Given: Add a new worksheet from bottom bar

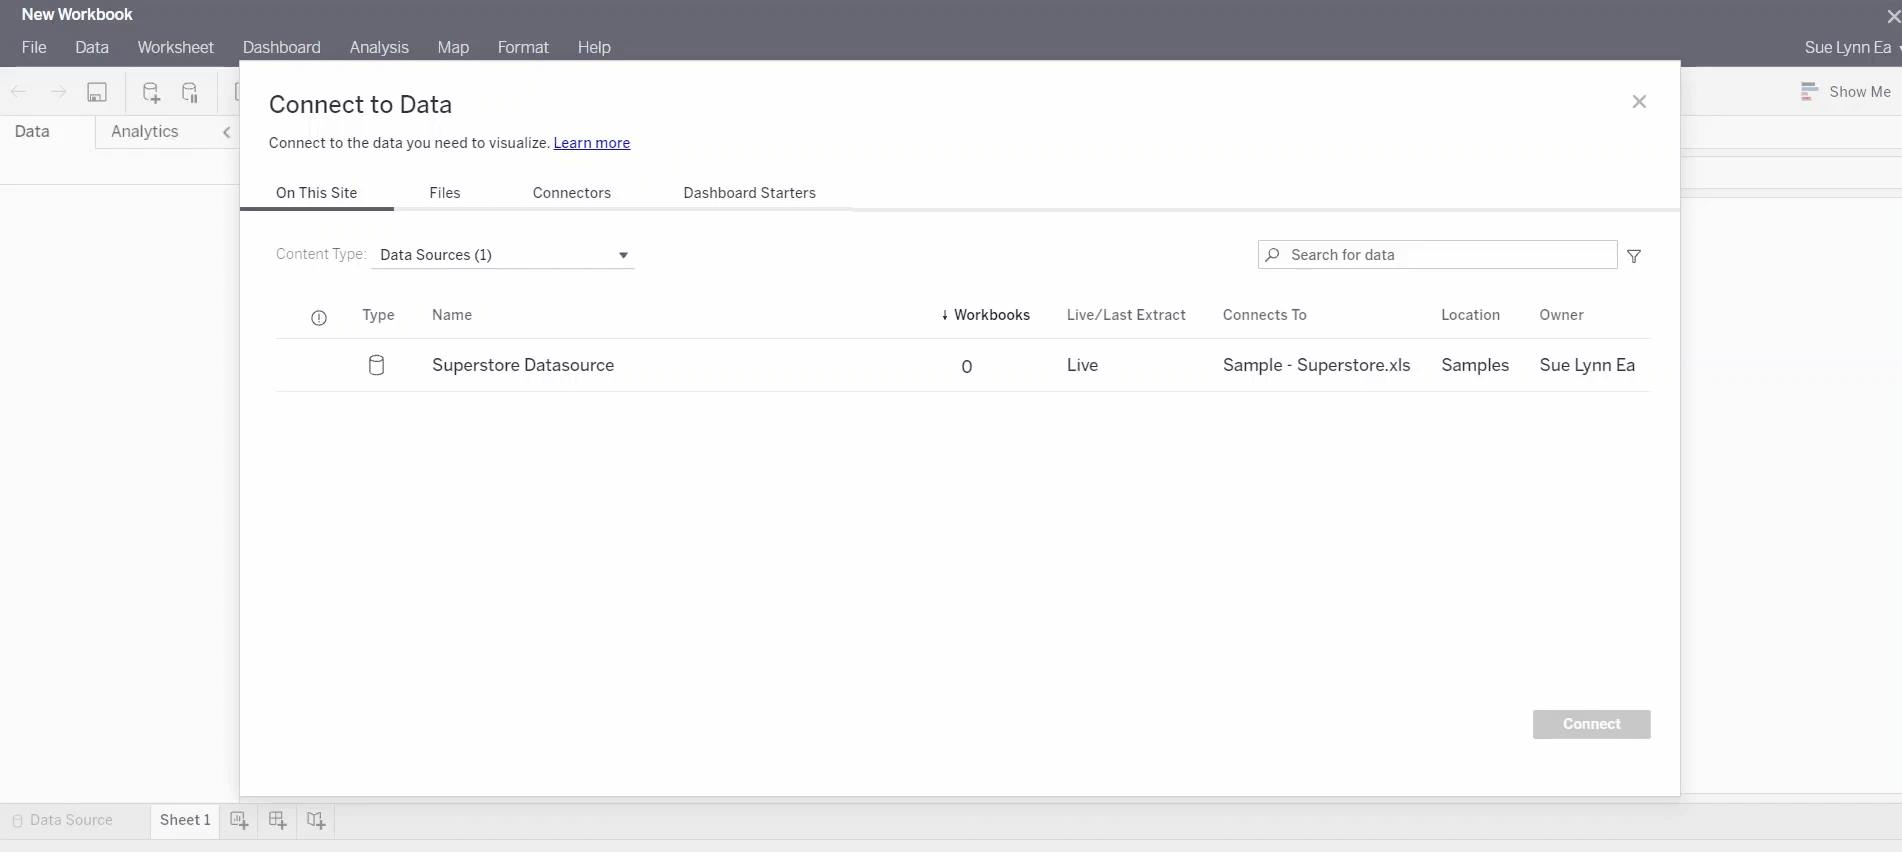Looking at the screenshot, I should tap(239, 820).
